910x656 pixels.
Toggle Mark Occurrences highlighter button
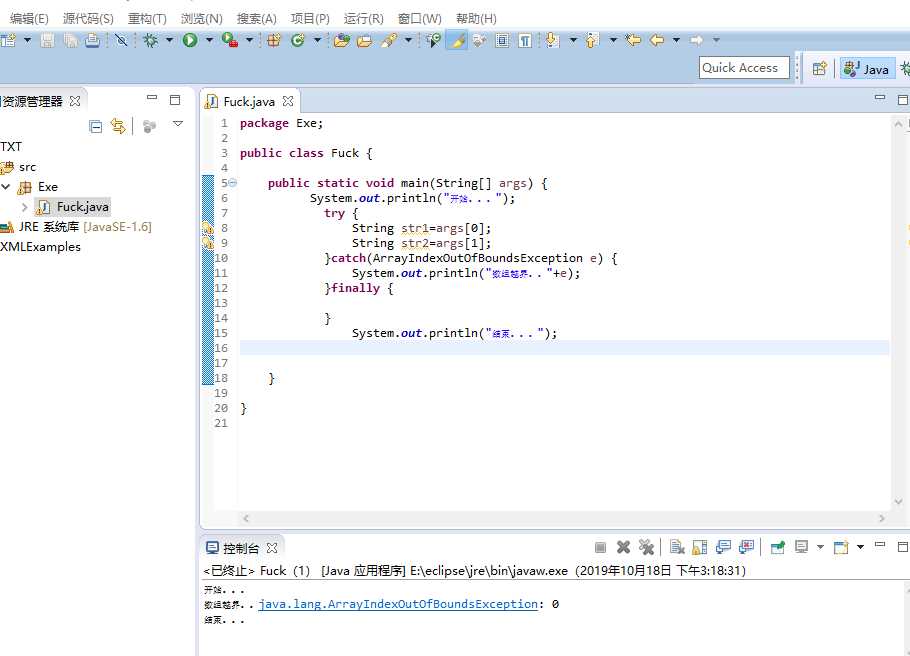click(455, 40)
